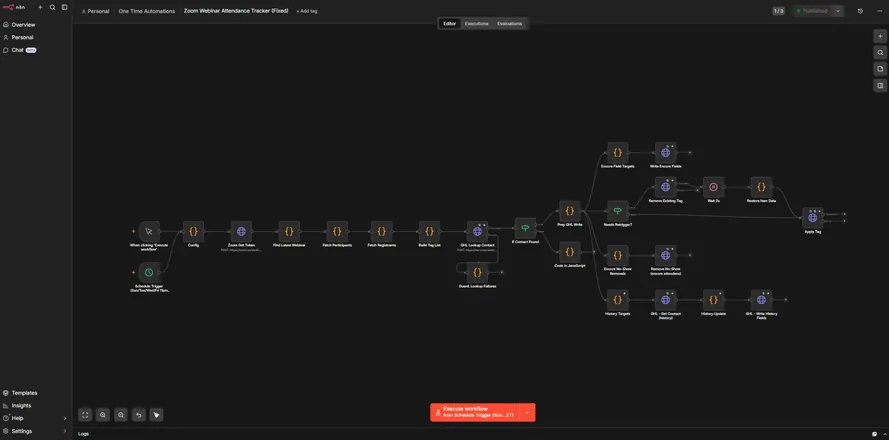Select the Schedule Trigger clock node
This screenshot has height=440, width=889.
(149, 272)
